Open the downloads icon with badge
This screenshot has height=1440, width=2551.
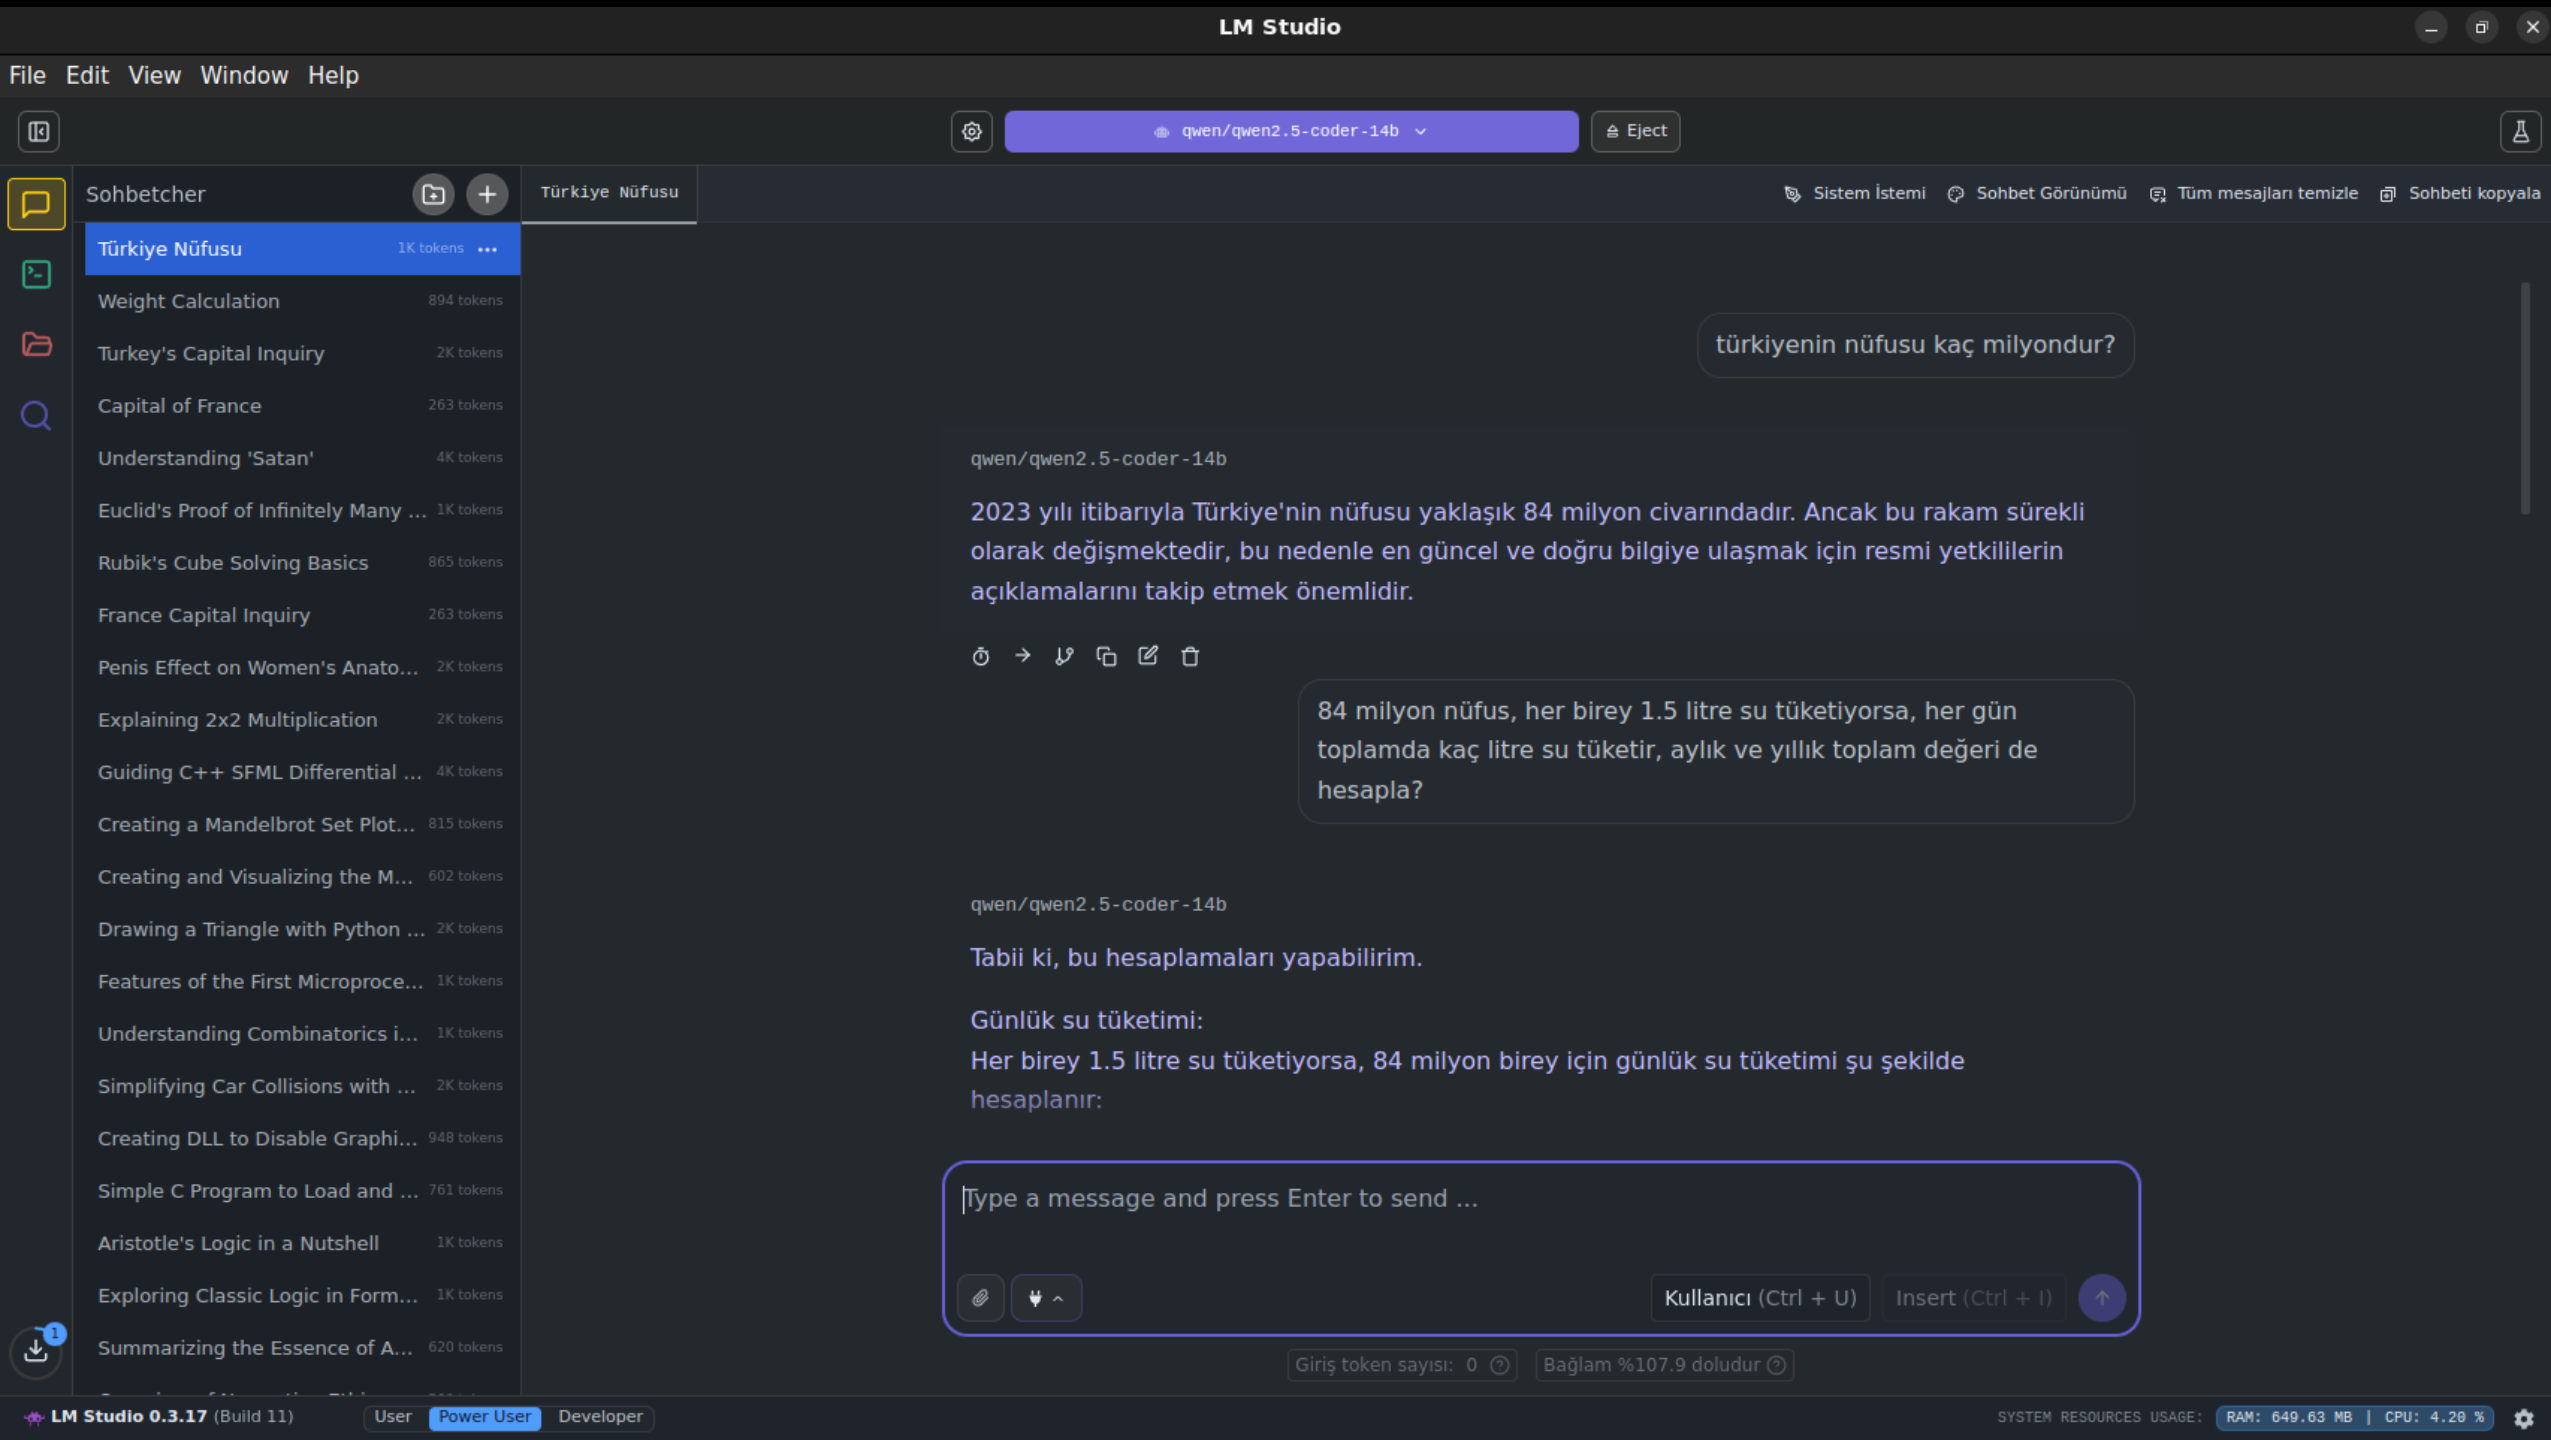pos(37,1350)
